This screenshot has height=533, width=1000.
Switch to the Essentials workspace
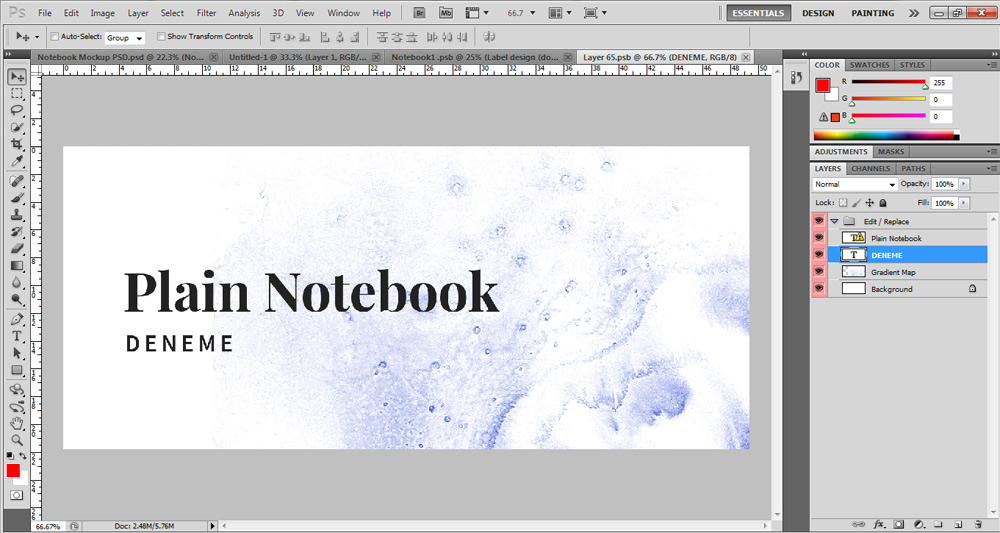758,13
